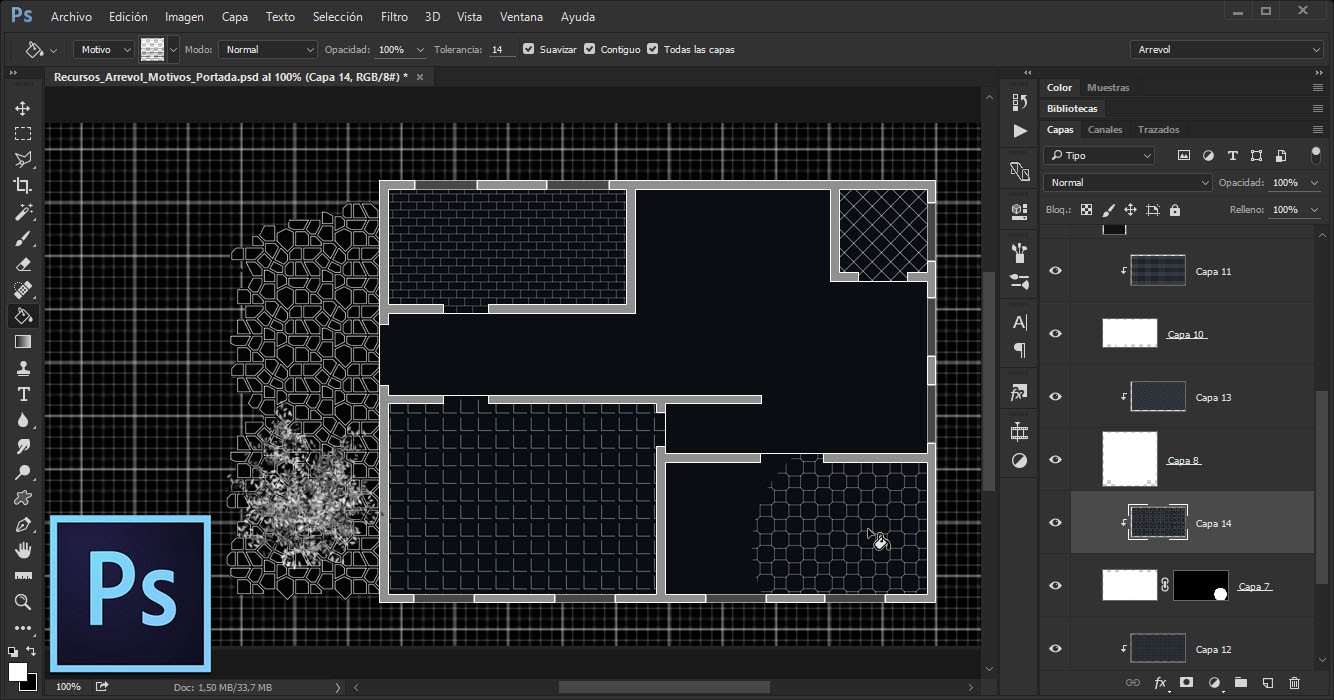This screenshot has width=1334, height=700.
Task: Open the Actions play panel icon
Action: click(x=1019, y=131)
